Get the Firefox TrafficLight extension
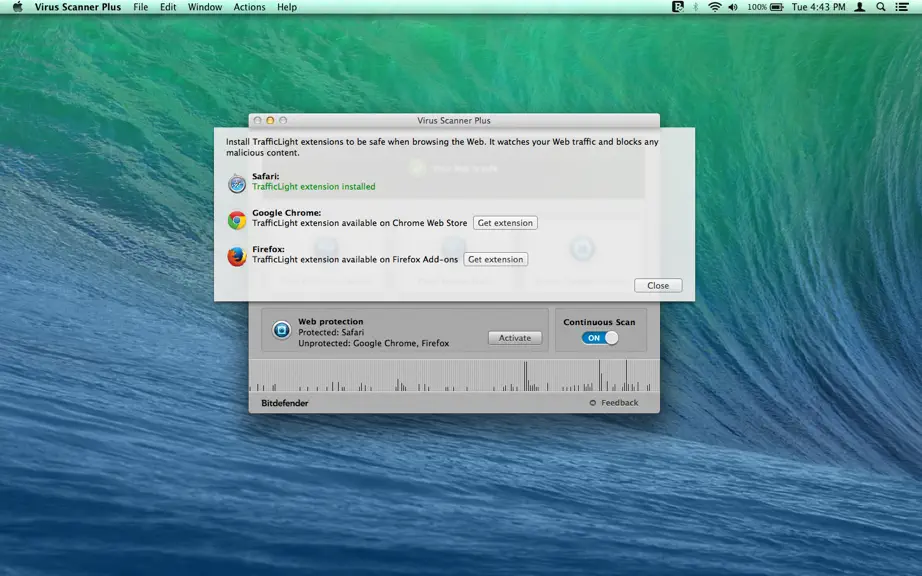 [x=496, y=259]
